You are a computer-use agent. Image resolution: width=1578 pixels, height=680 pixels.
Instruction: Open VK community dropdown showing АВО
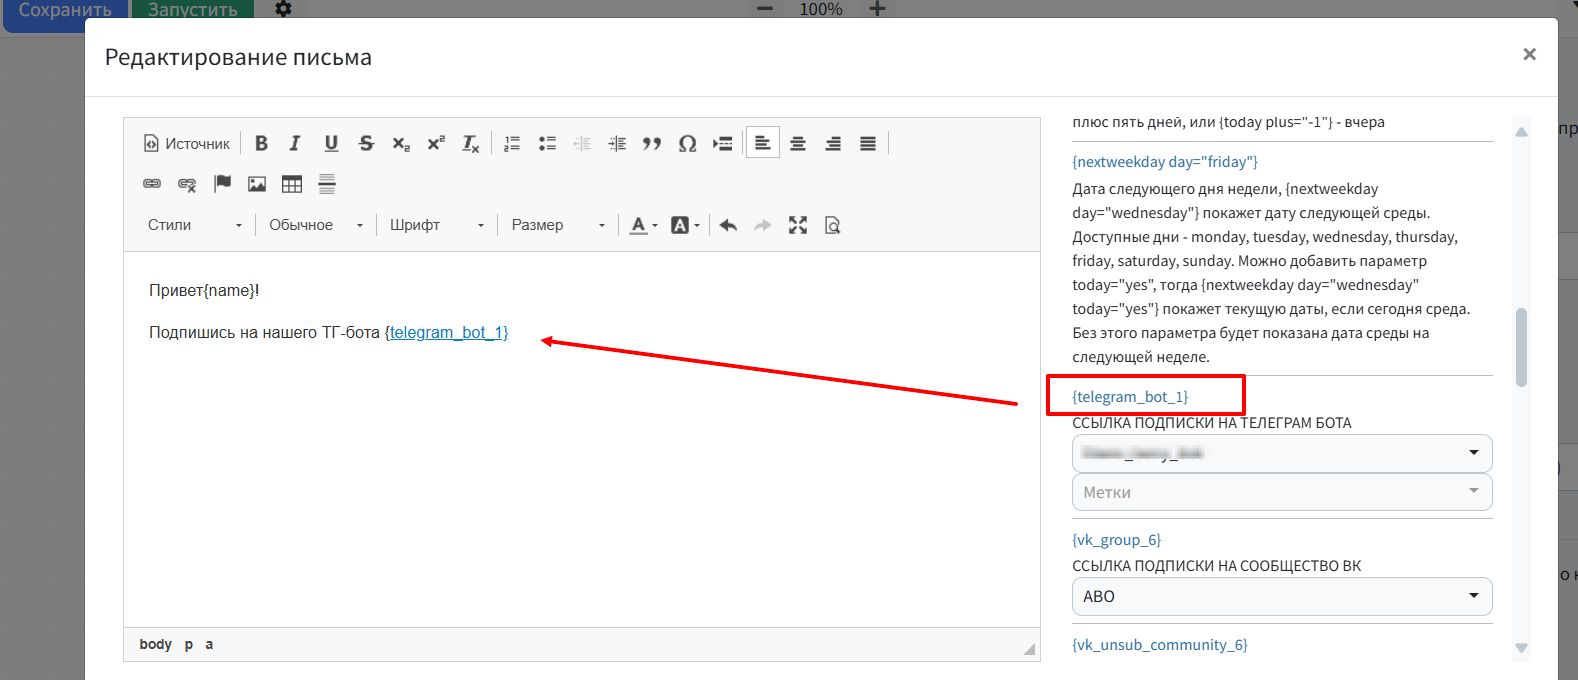(x=1282, y=596)
